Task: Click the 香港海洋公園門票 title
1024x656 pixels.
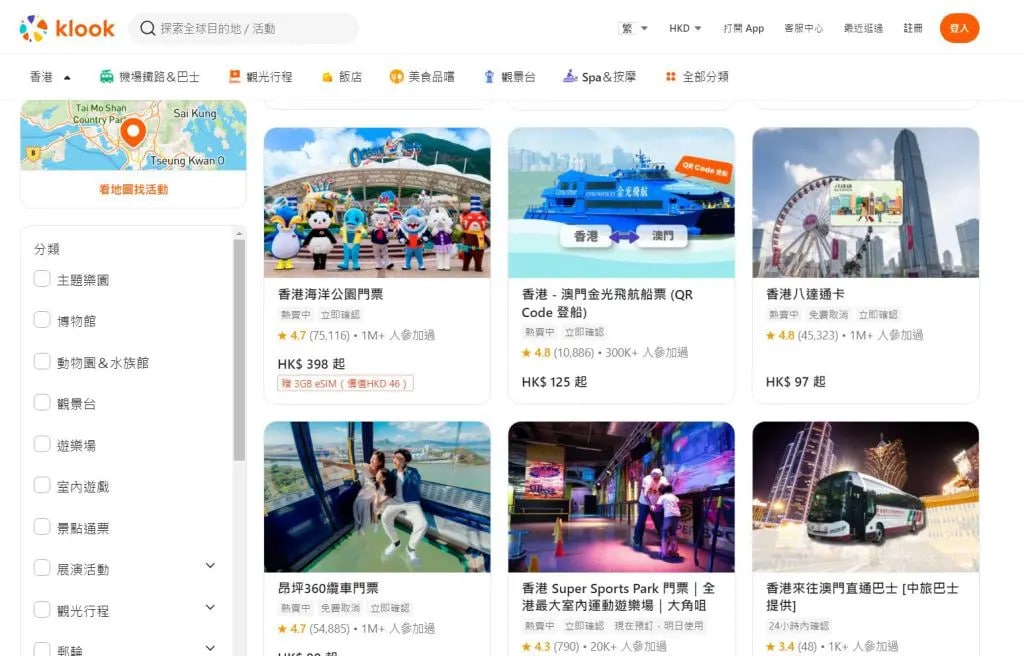Action: [x=330, y=294]
